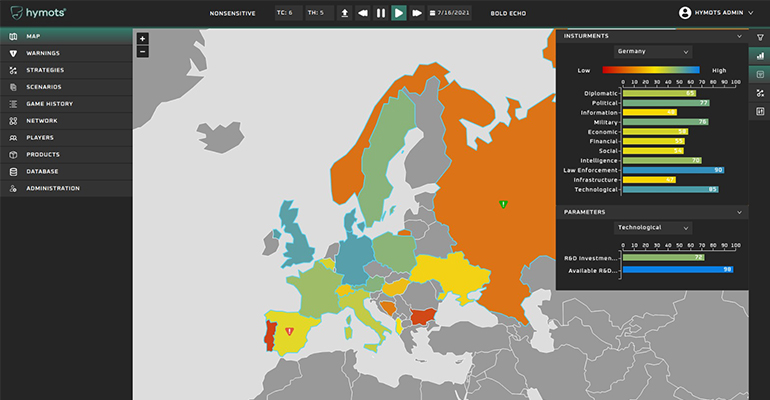The width and height of the screenshot is (770, 400).
Task: Open Game History from the sidebar
Action: tap(50, 104)
